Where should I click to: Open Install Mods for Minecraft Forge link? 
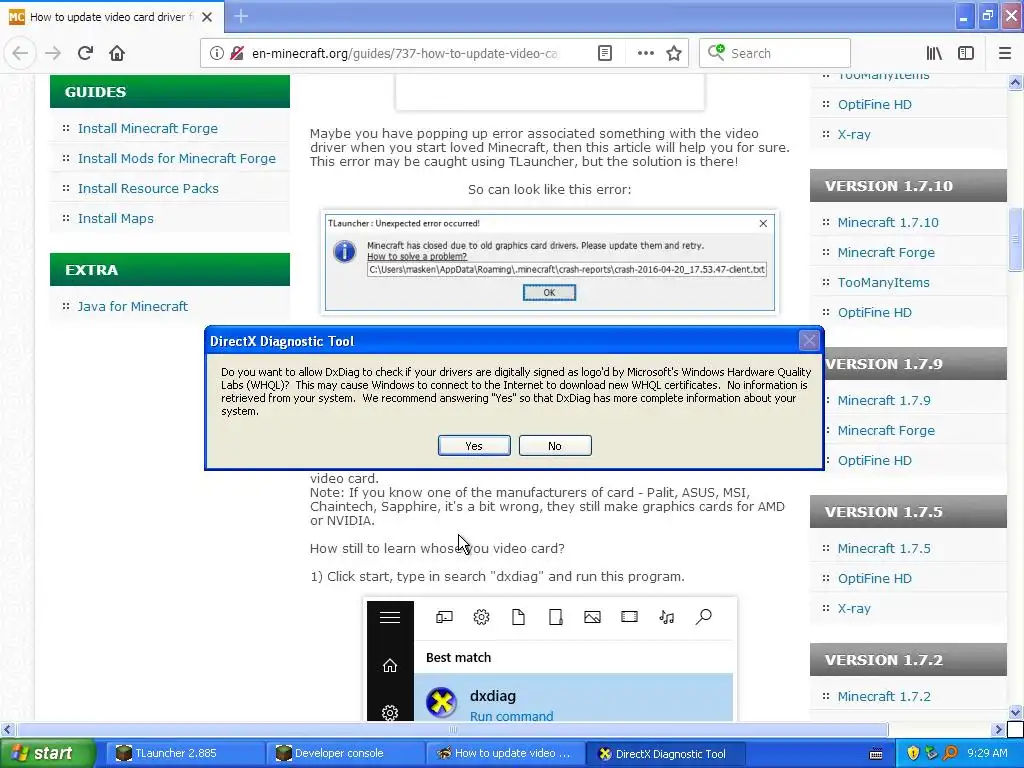[x=176, y=158]
